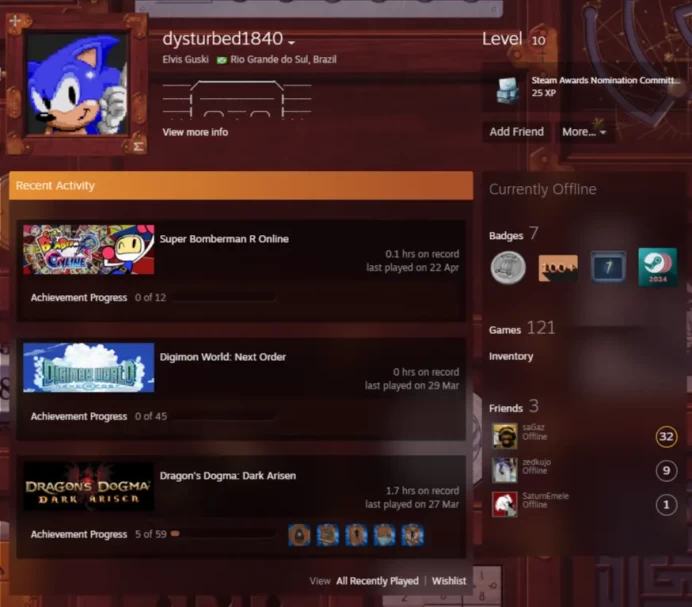Expand the dysturbed1840 username dropdown arrow
Viewport: 692px width, 607px height.
[291, 42]
